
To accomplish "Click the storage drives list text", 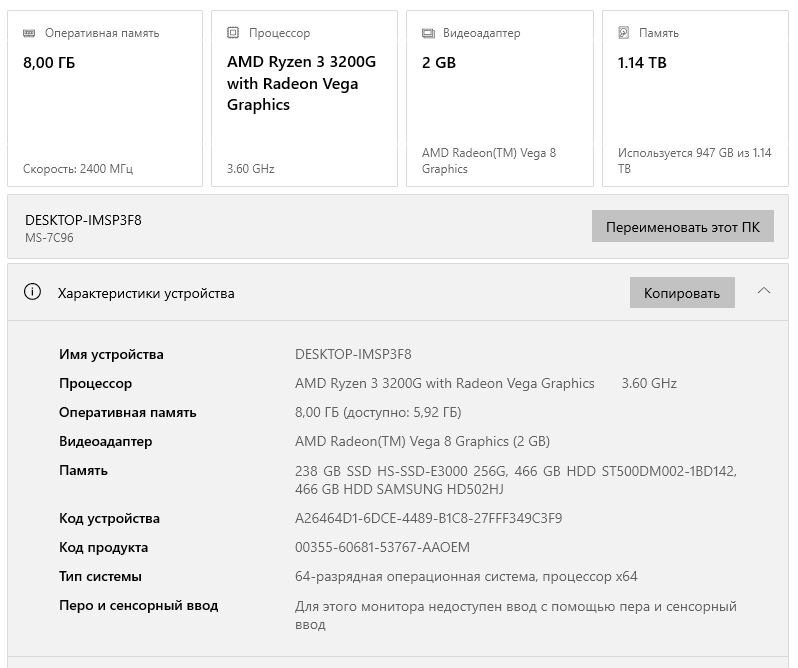I will click(x=515, y=479).
